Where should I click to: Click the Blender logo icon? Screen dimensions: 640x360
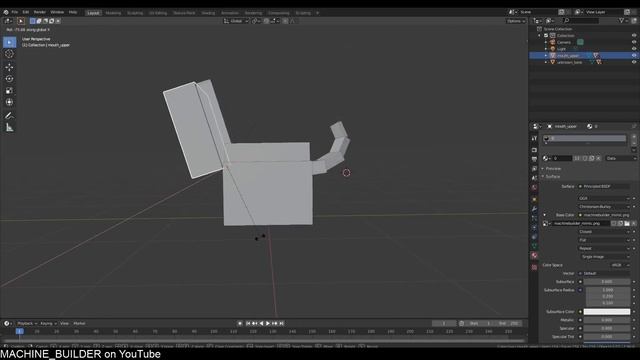click(x=6, y=12)
